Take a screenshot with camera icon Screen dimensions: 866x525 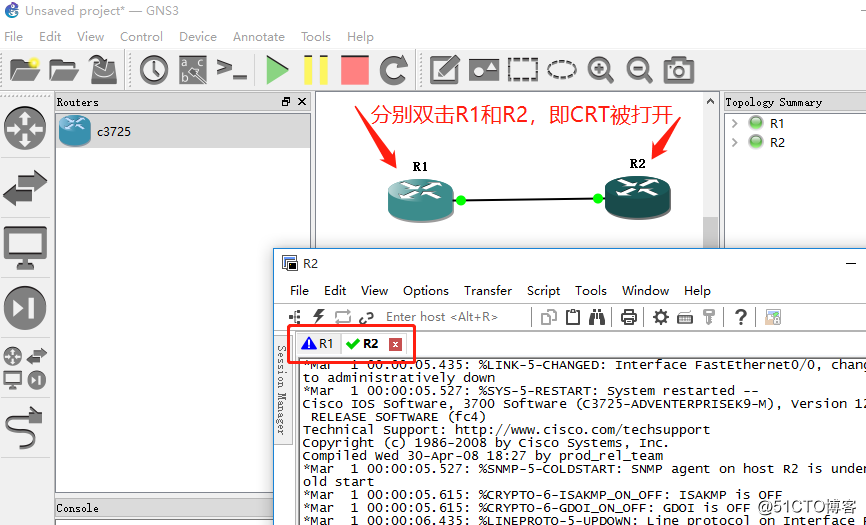678,70
